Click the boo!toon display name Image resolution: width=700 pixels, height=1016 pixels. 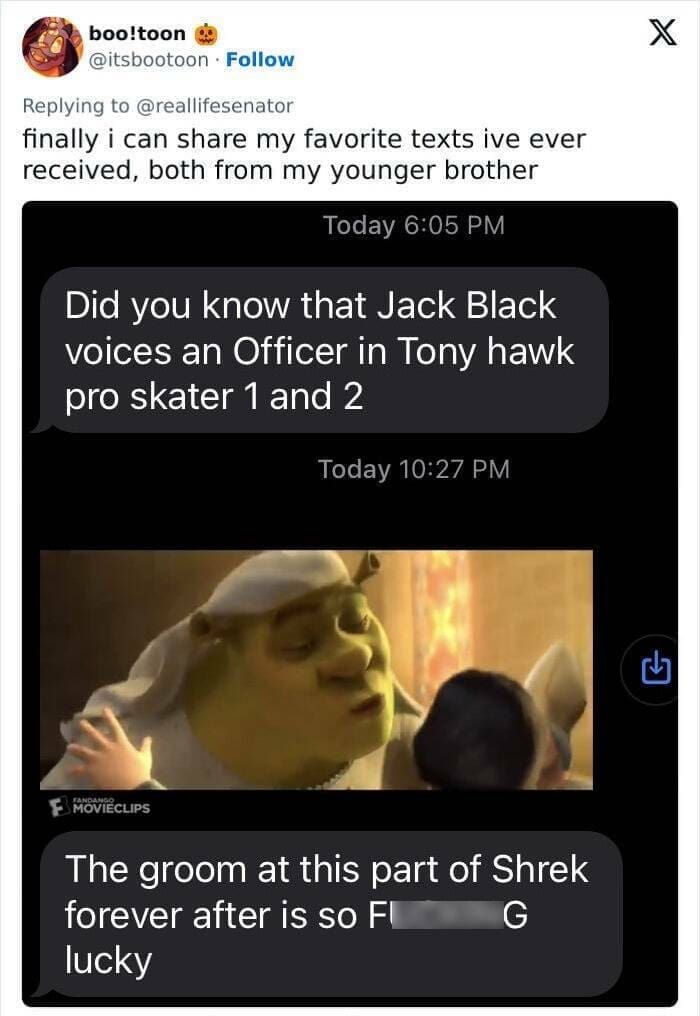click(137, 33)
